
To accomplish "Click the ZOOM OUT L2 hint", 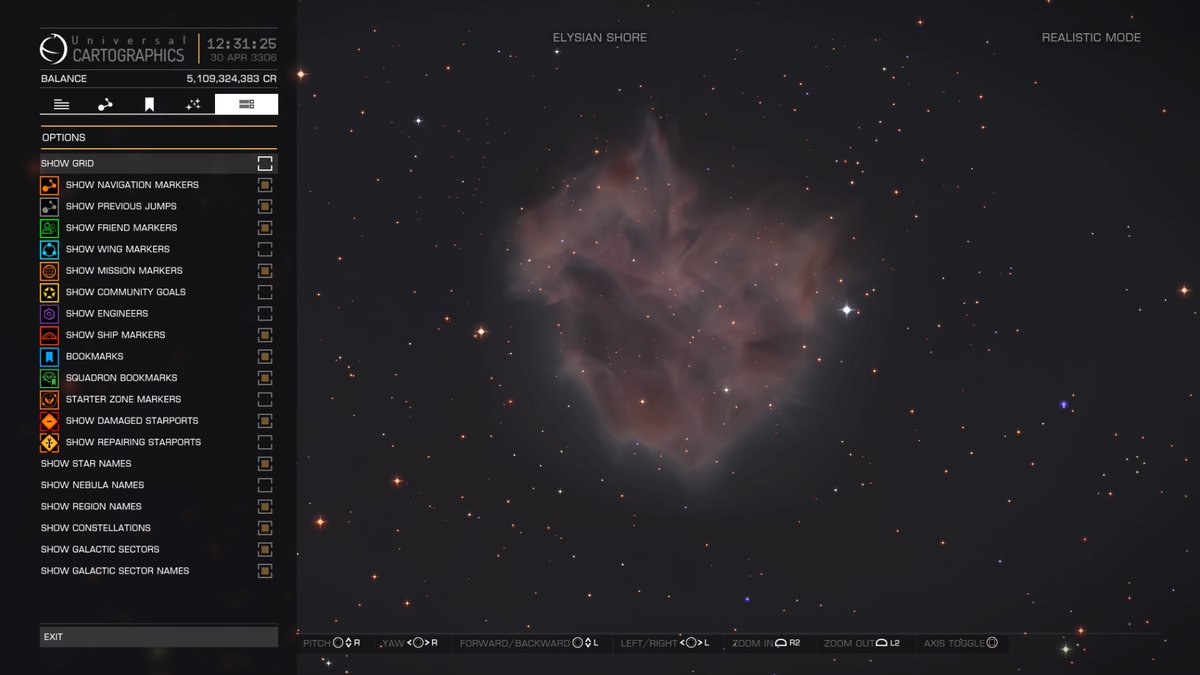I will [x=862, y=643].
